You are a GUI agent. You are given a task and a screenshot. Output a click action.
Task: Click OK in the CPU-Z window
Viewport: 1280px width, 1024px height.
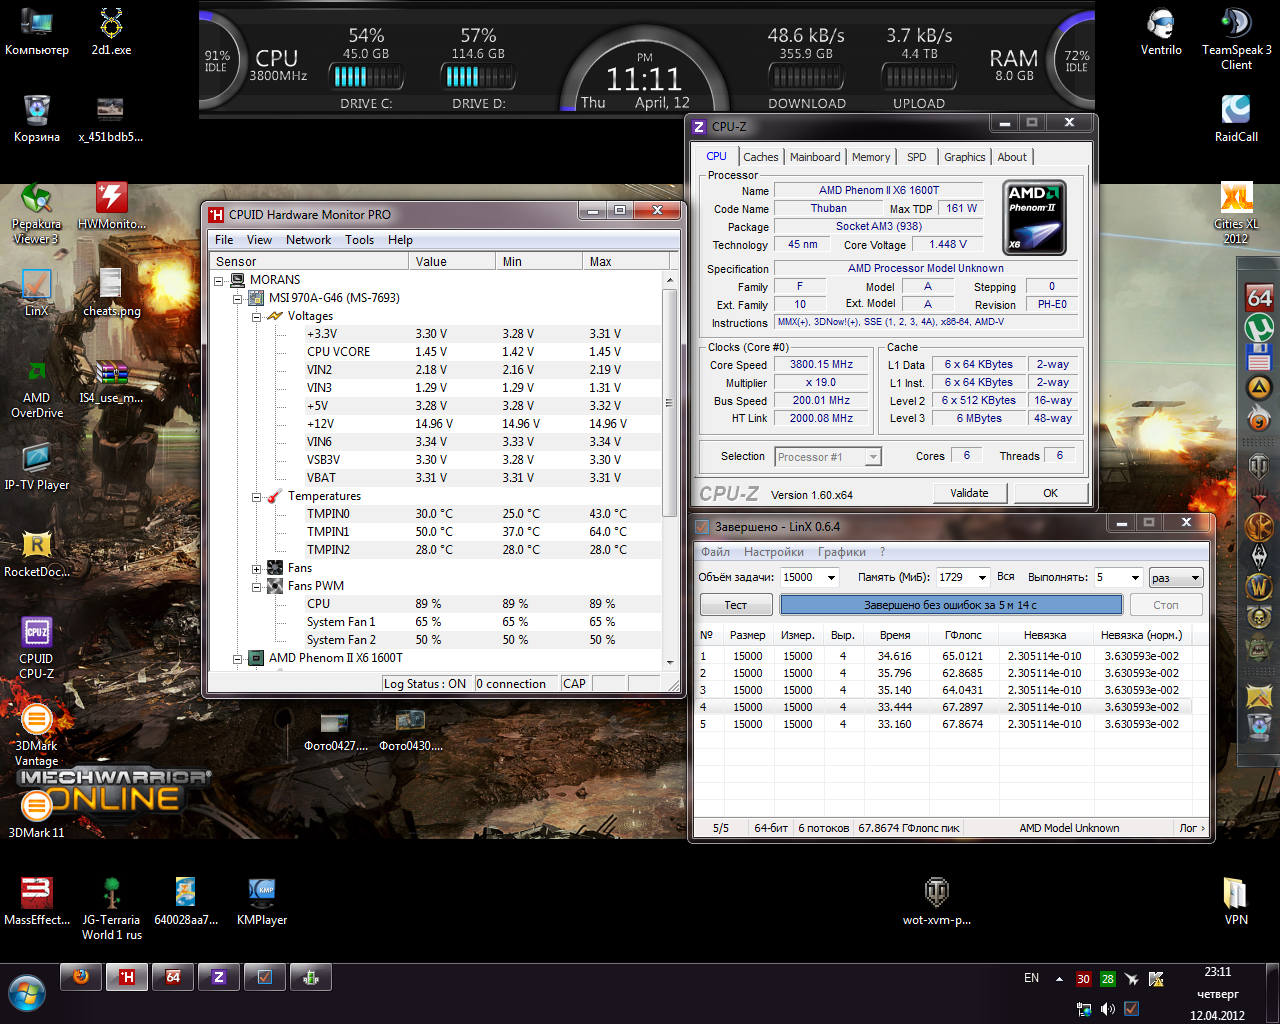1050,493
